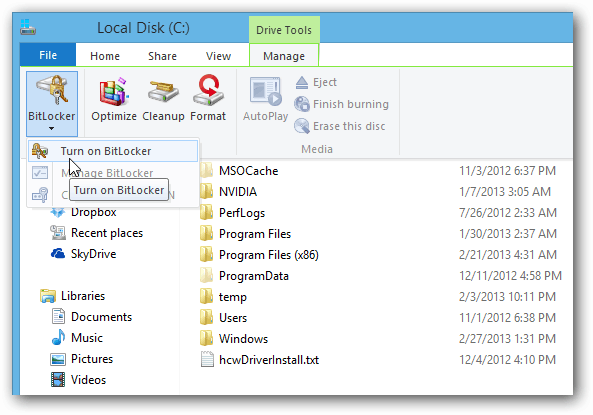
Task: Click the Windows date 2/27/2013 1:31 PM
Action: click(507, 339)
